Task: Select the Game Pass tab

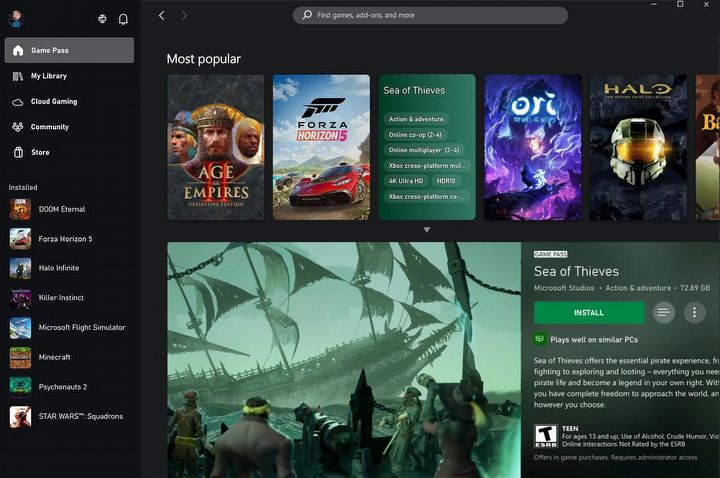Action: [69, 50]
